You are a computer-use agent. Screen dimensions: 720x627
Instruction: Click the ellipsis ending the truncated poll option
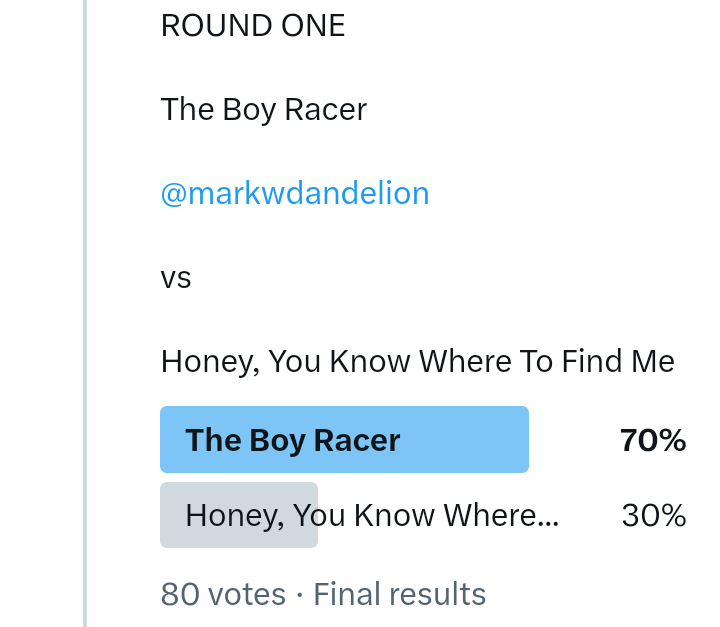tap(547, 519)
